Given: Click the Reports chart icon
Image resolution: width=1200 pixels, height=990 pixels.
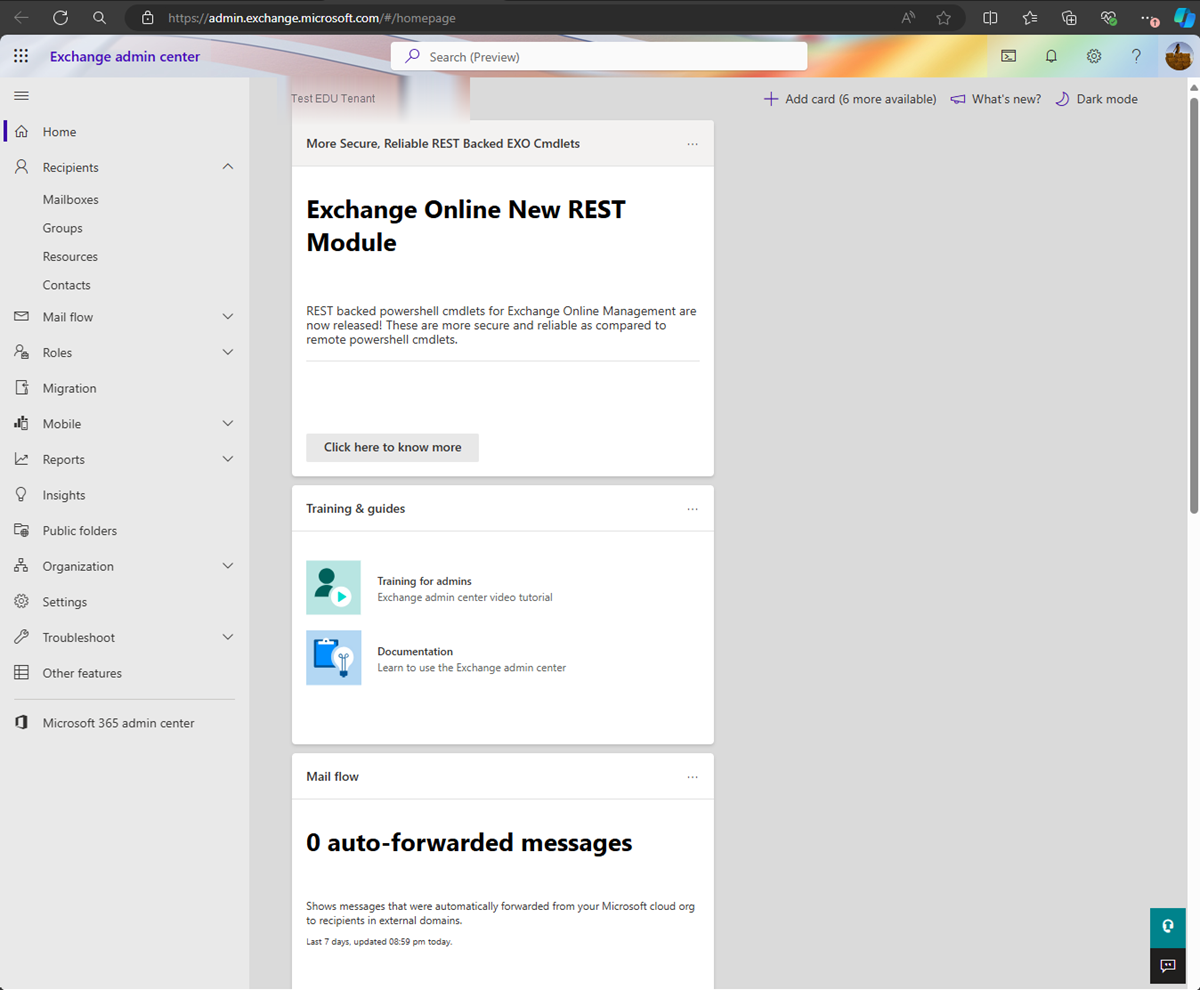Looking at the screenshot, I should (x=21, y=459).
